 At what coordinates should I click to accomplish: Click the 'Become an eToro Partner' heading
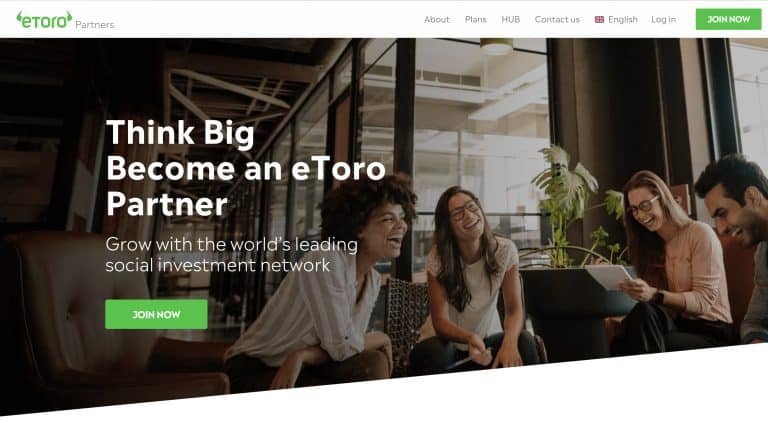(245, 186)
